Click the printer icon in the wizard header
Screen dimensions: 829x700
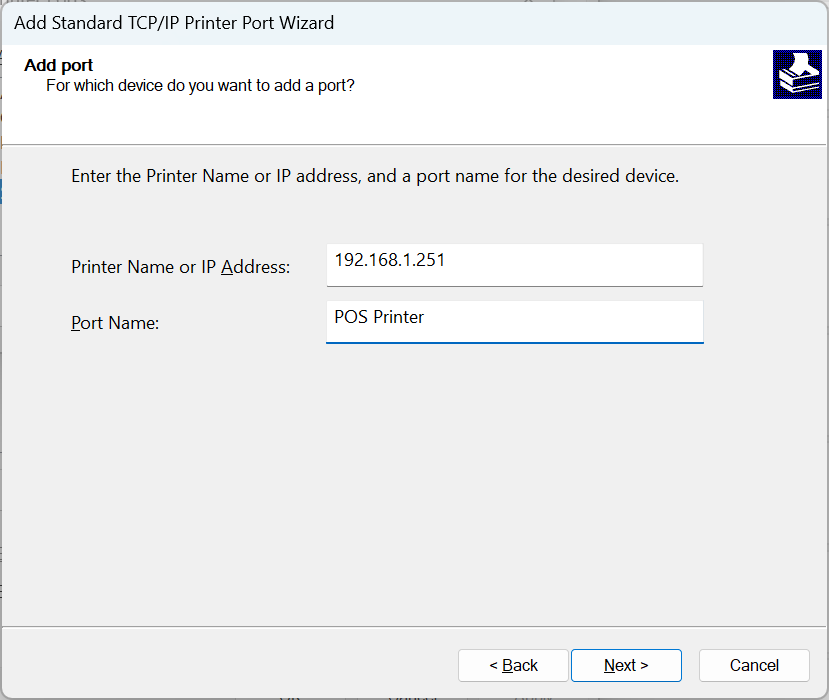coord(796,74)
